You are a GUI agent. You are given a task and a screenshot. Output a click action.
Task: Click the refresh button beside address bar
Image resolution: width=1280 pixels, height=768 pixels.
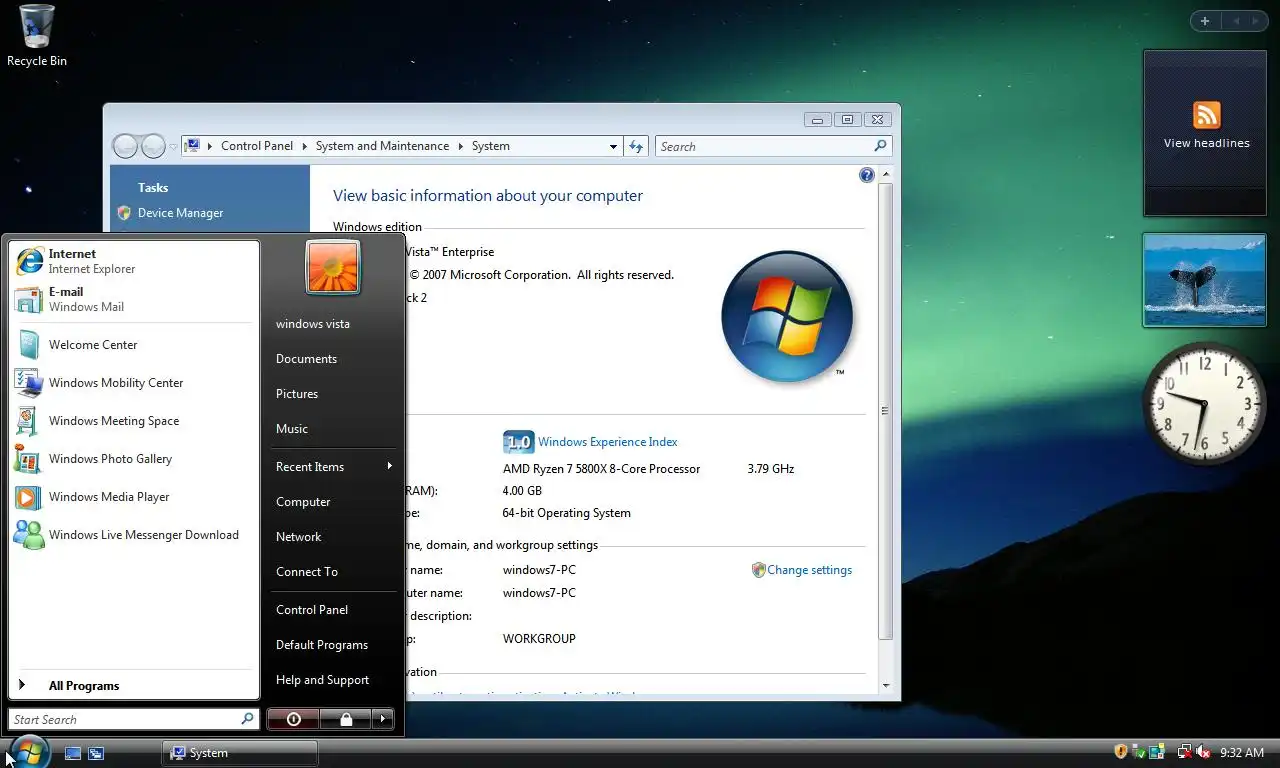(x=637, y=146)
